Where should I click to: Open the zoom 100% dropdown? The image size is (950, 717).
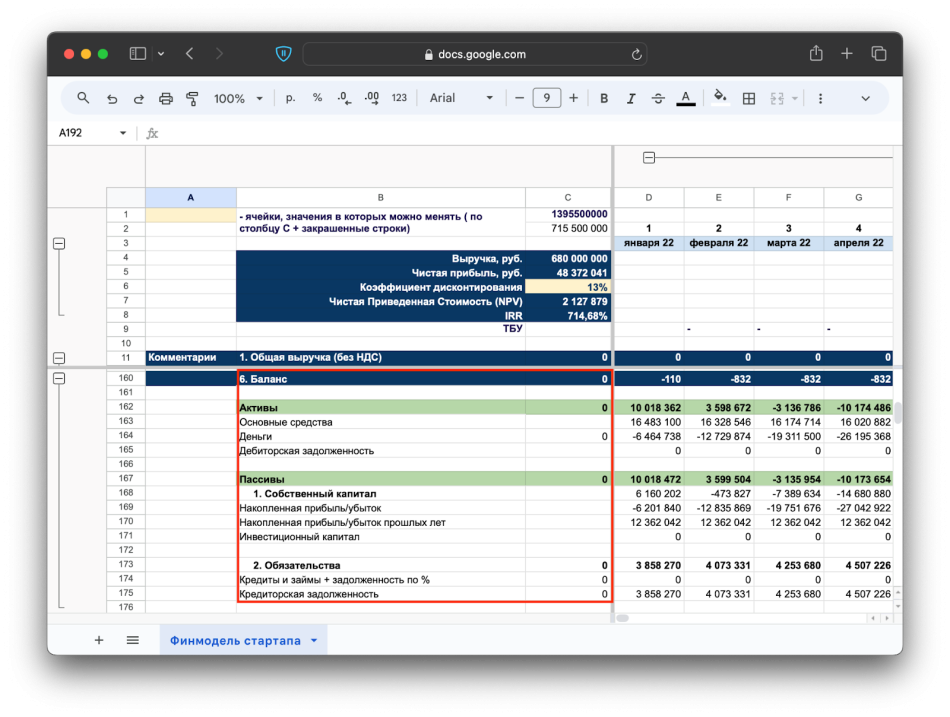pyautogui.click(x=238, y=98)
